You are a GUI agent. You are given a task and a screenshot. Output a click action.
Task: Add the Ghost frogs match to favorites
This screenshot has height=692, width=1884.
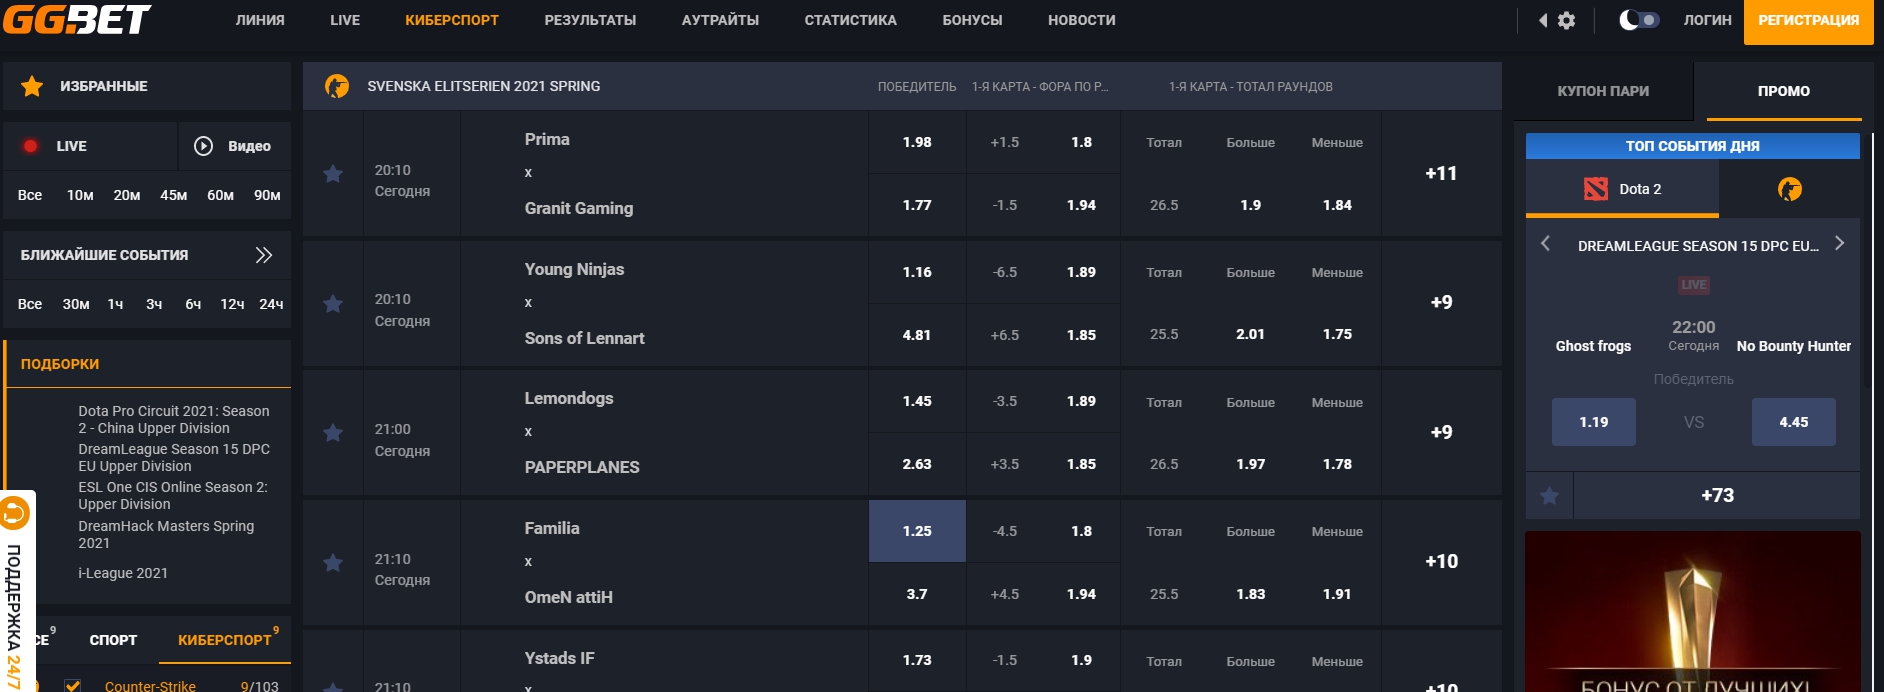(1549, 496)
